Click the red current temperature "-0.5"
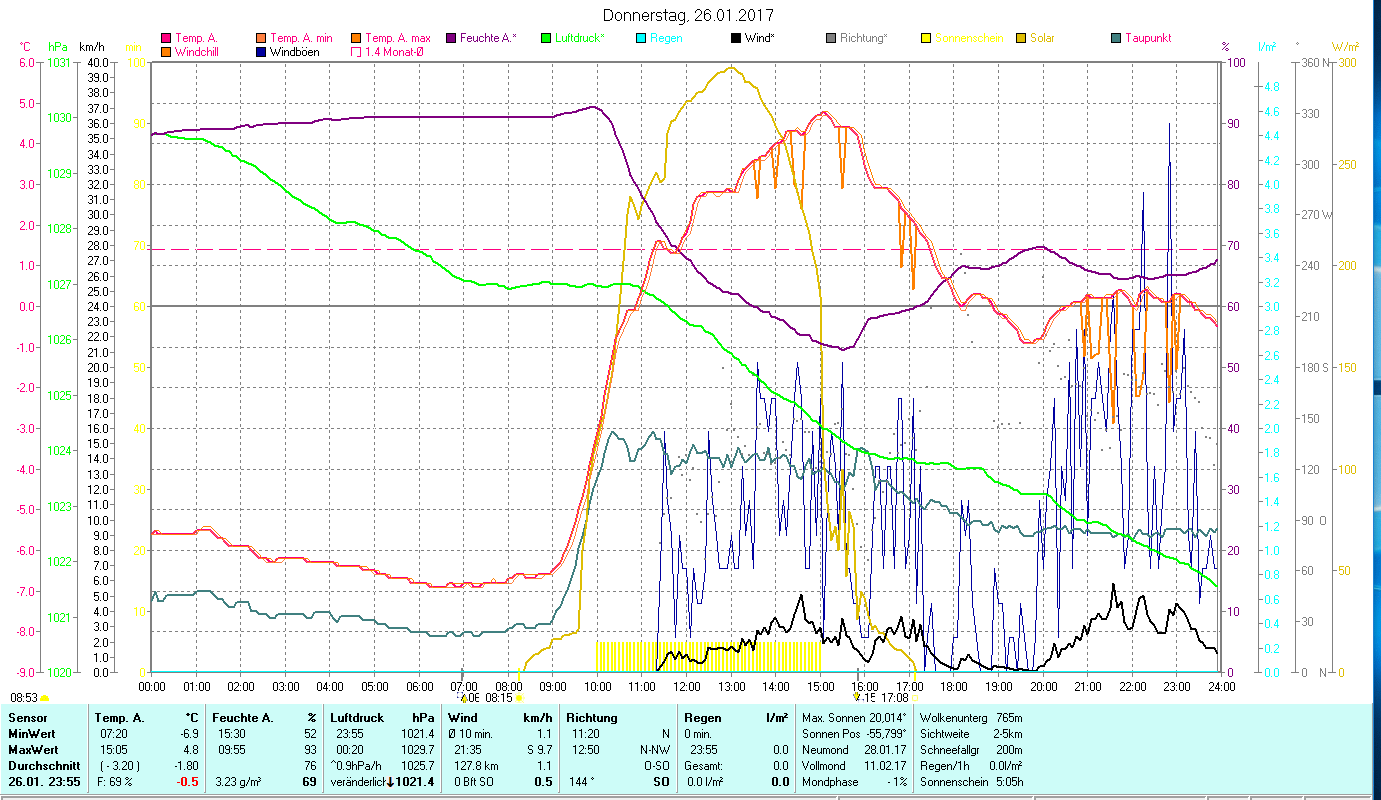This screenshot has height=800, width=1381. (188, 781)
